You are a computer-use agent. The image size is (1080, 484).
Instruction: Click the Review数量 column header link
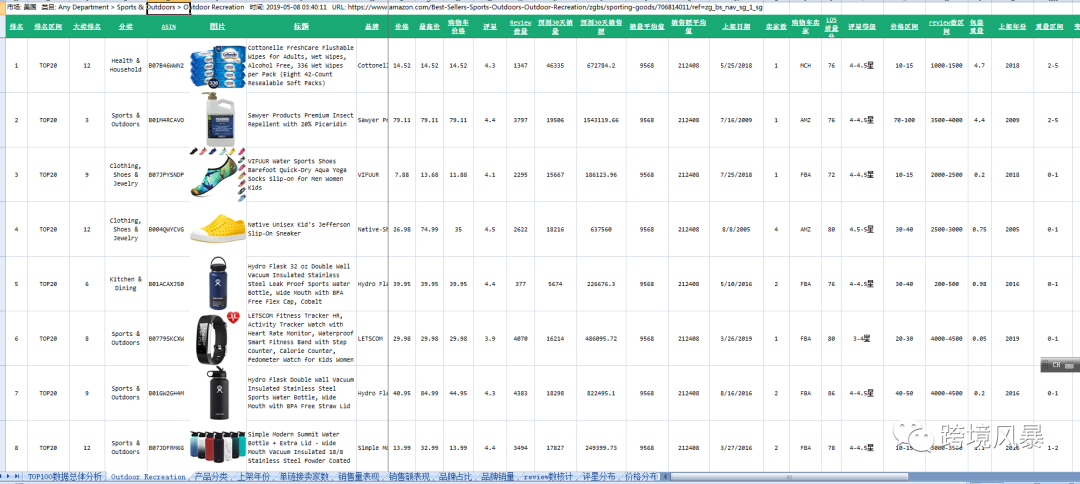click(x=521, y=26)
